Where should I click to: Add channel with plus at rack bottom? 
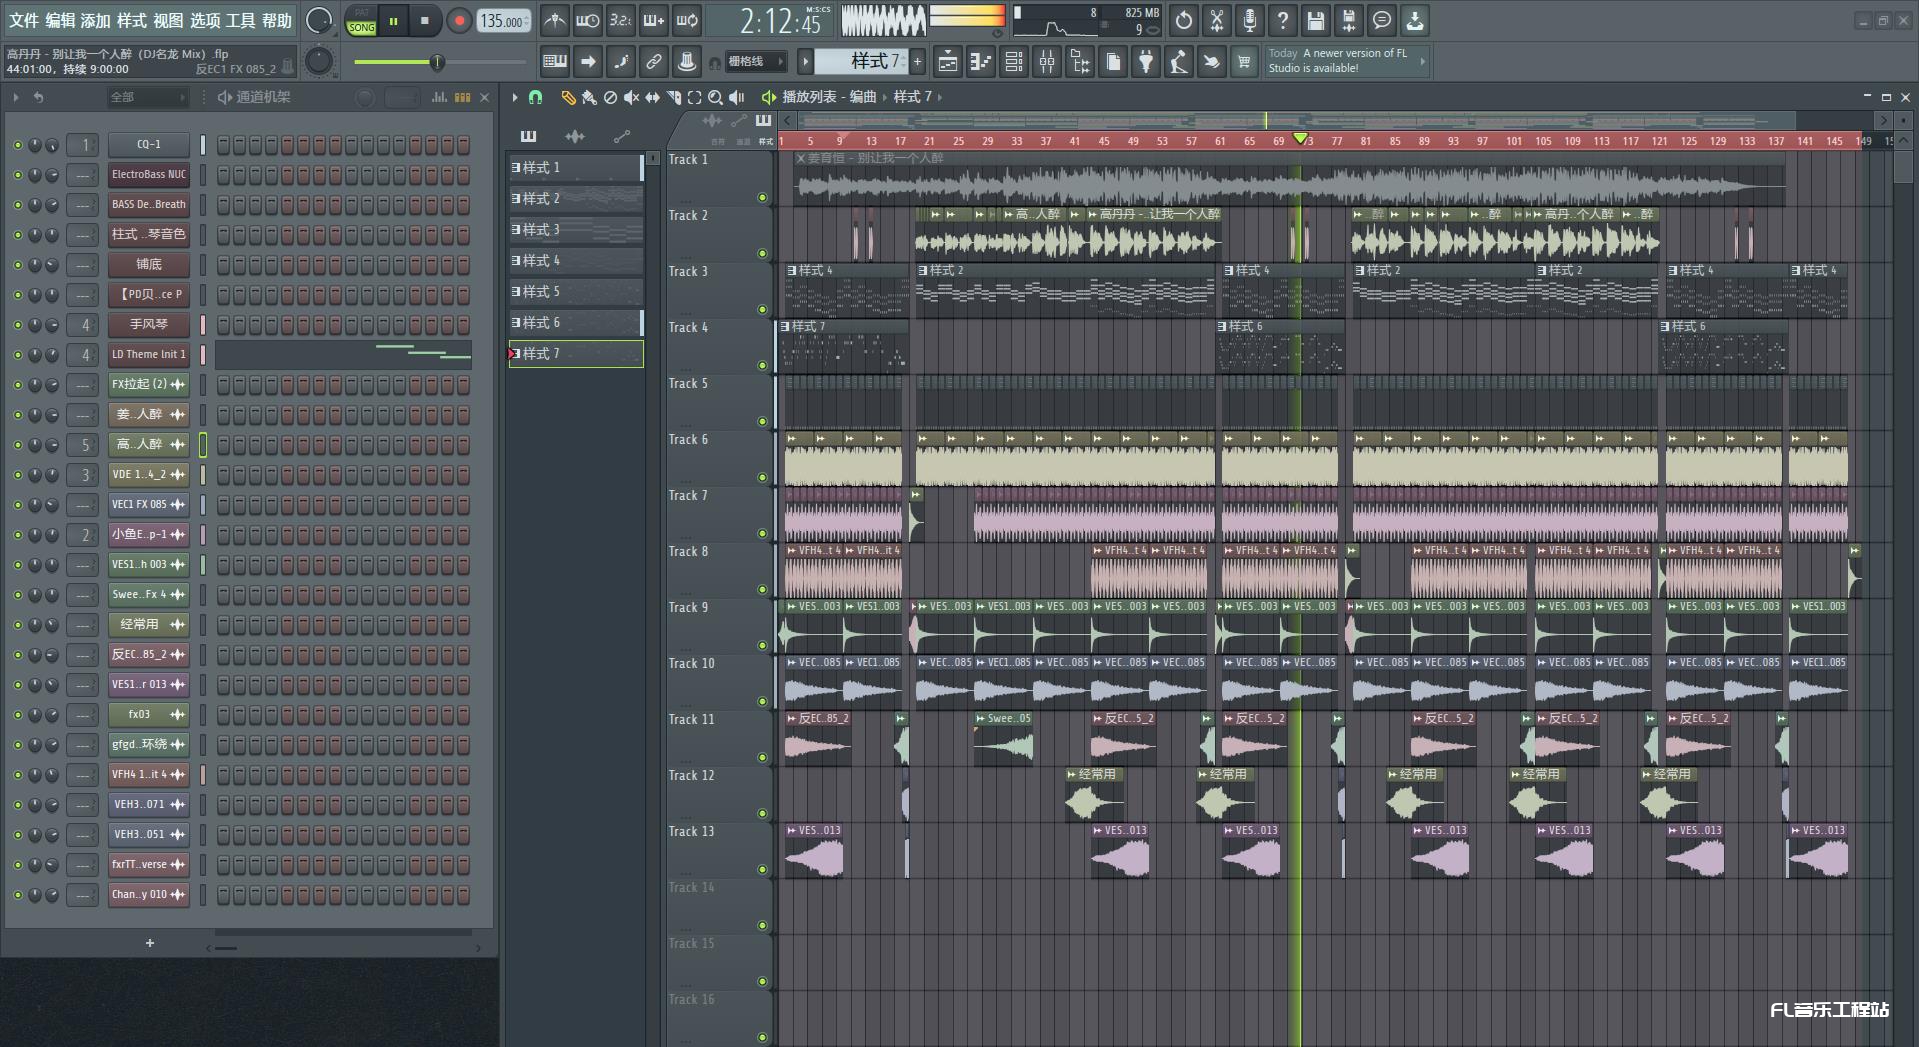(x=150, y=943)
